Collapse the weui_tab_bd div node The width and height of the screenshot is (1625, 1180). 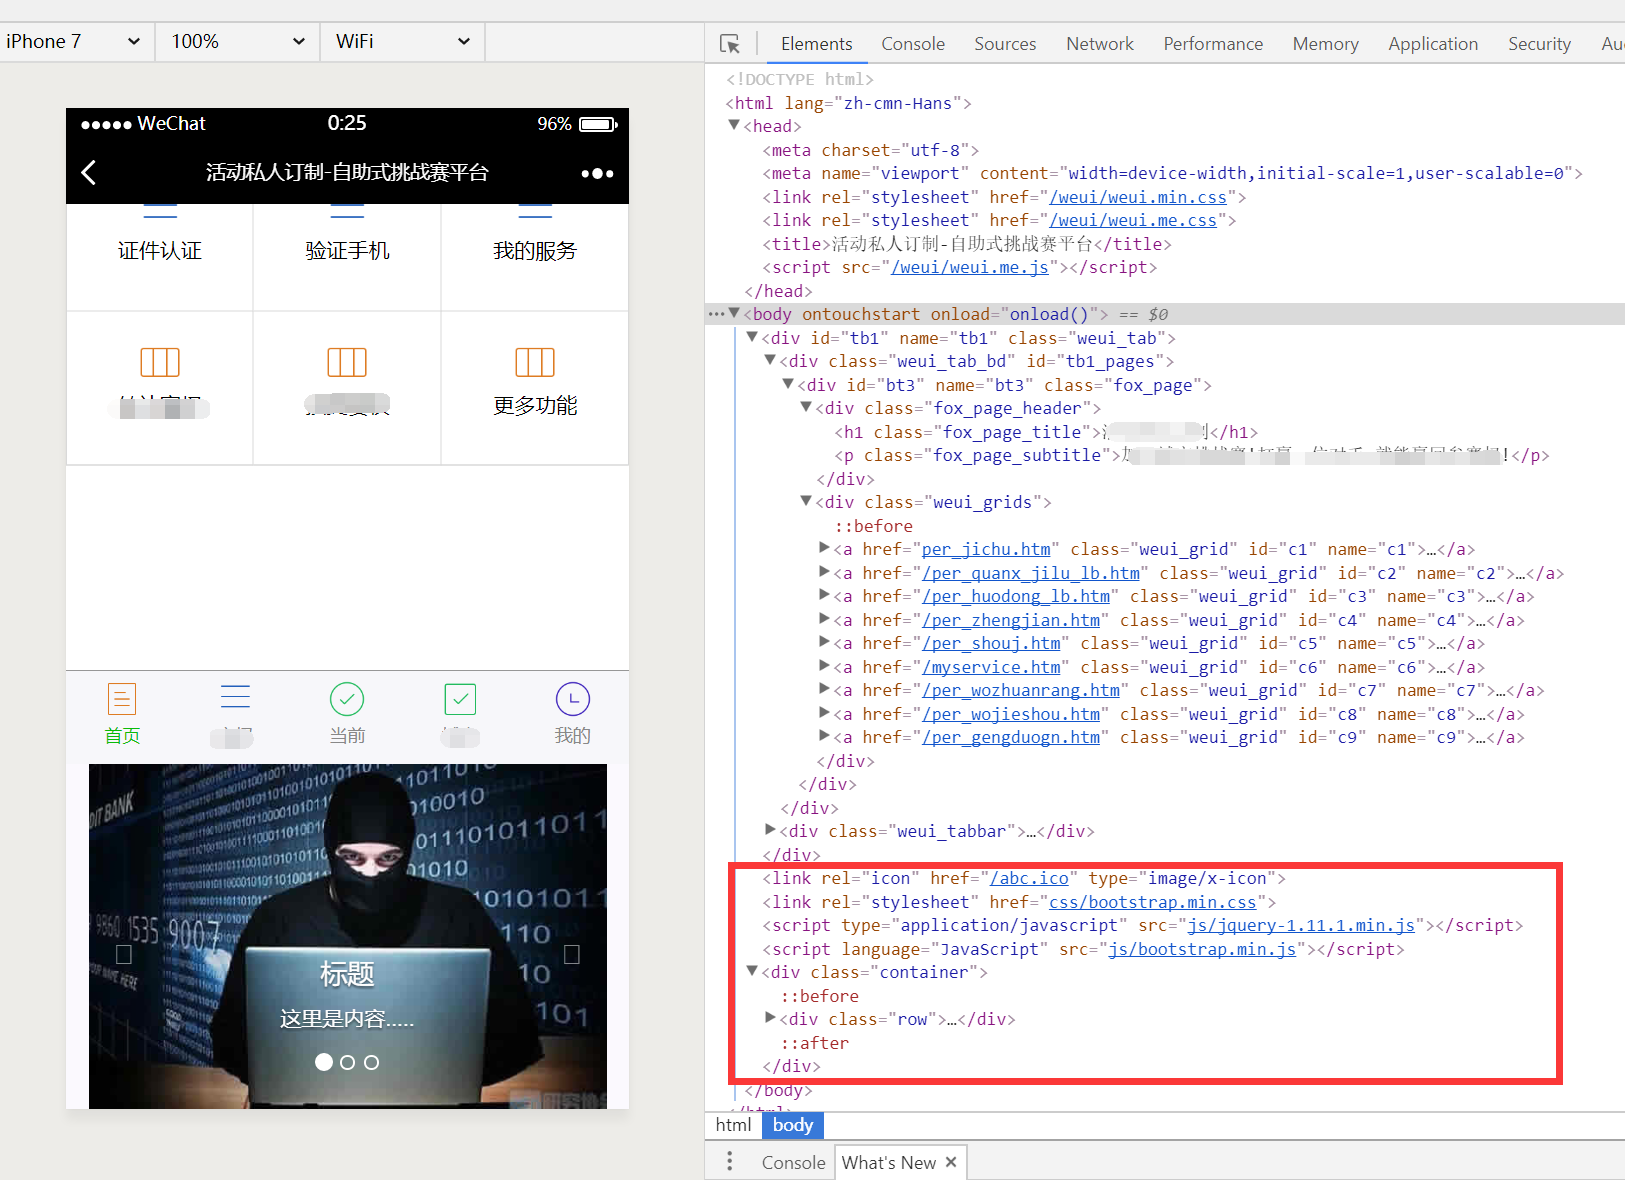tap(770, 361)
